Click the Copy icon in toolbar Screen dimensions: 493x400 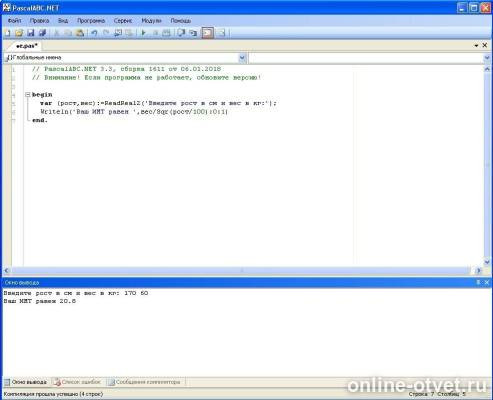click(68, 33)
